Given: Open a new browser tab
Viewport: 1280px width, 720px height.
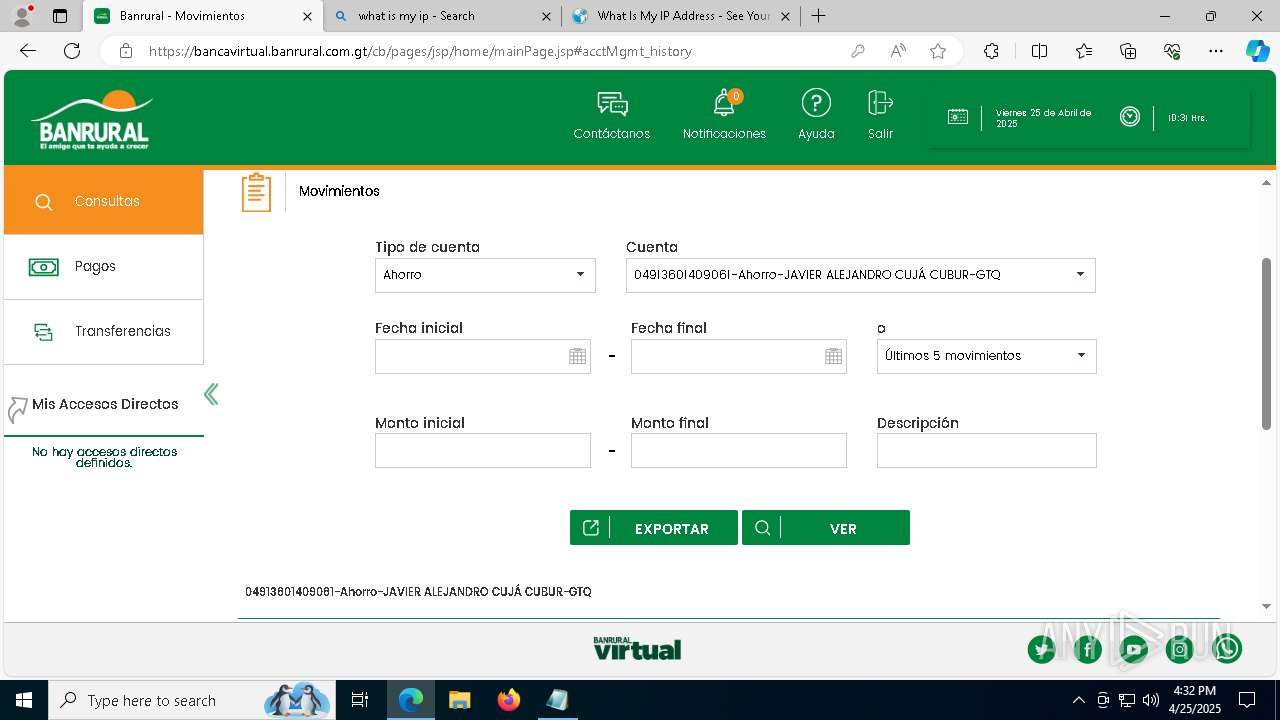Looking at the screenshot, I should pyautogui.click(x=818, y=16).
